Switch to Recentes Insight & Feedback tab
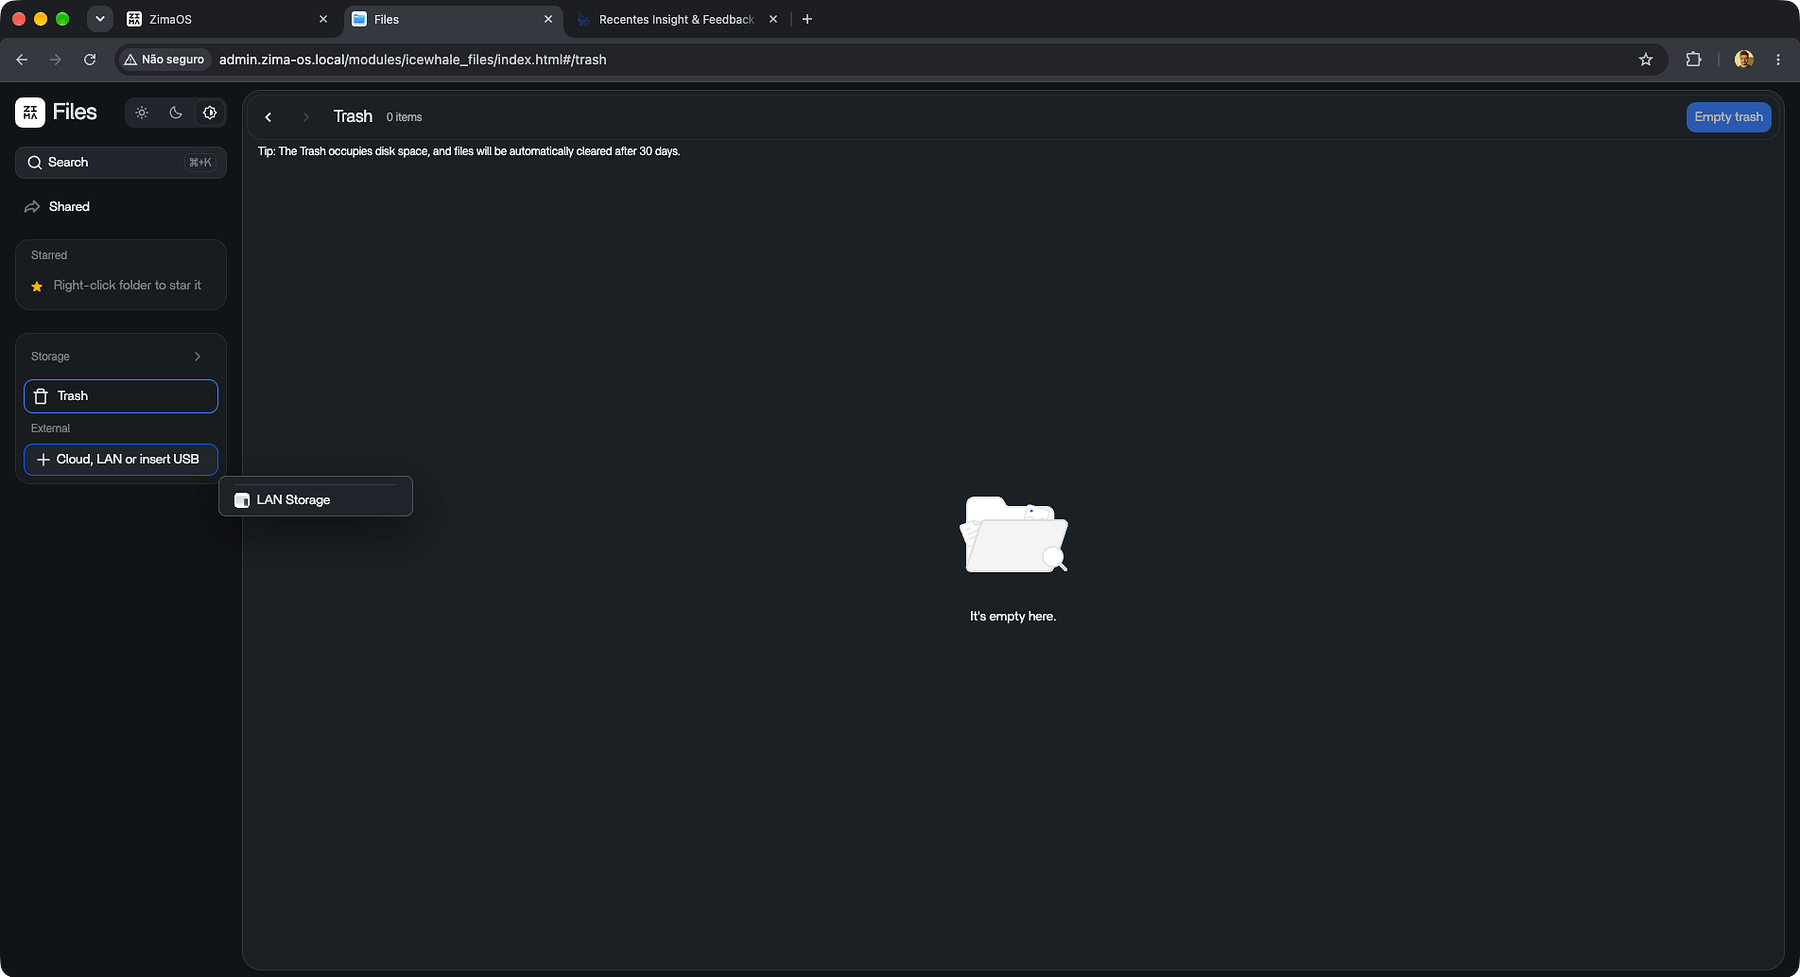The image size is (1800, 977). 677,19
